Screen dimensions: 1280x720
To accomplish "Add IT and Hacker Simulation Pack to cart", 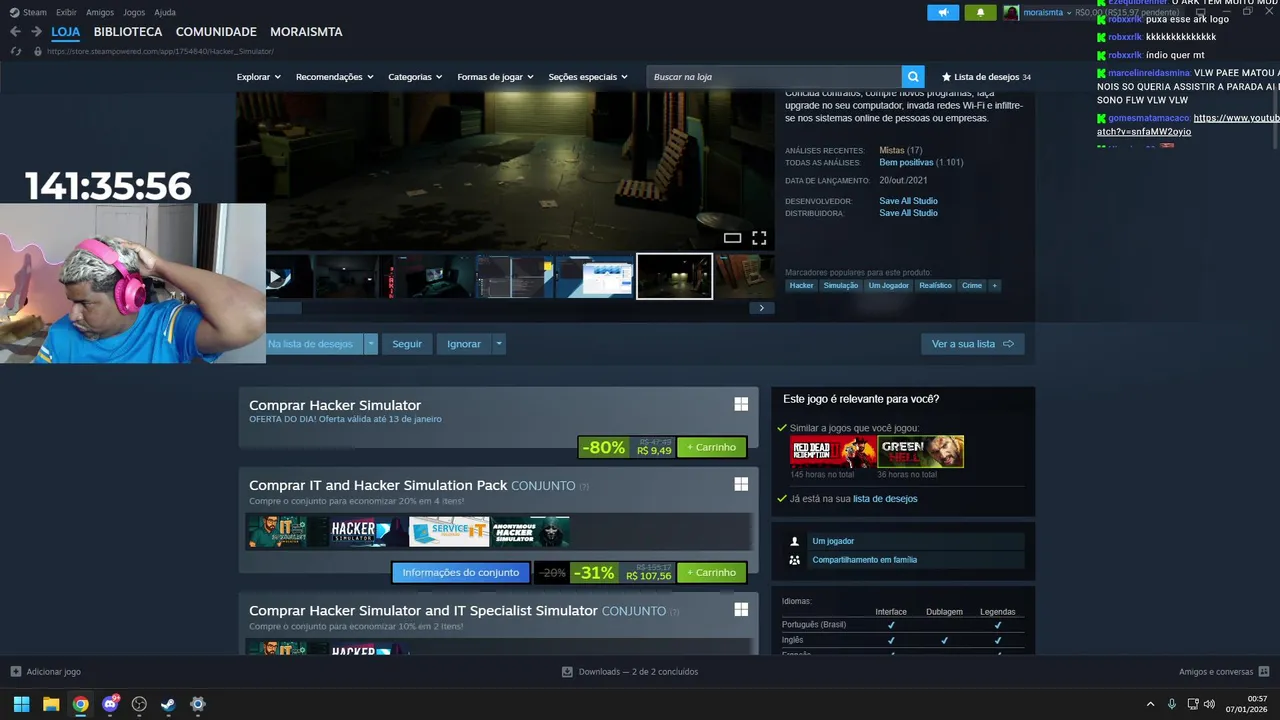I will tap(712, 573).
